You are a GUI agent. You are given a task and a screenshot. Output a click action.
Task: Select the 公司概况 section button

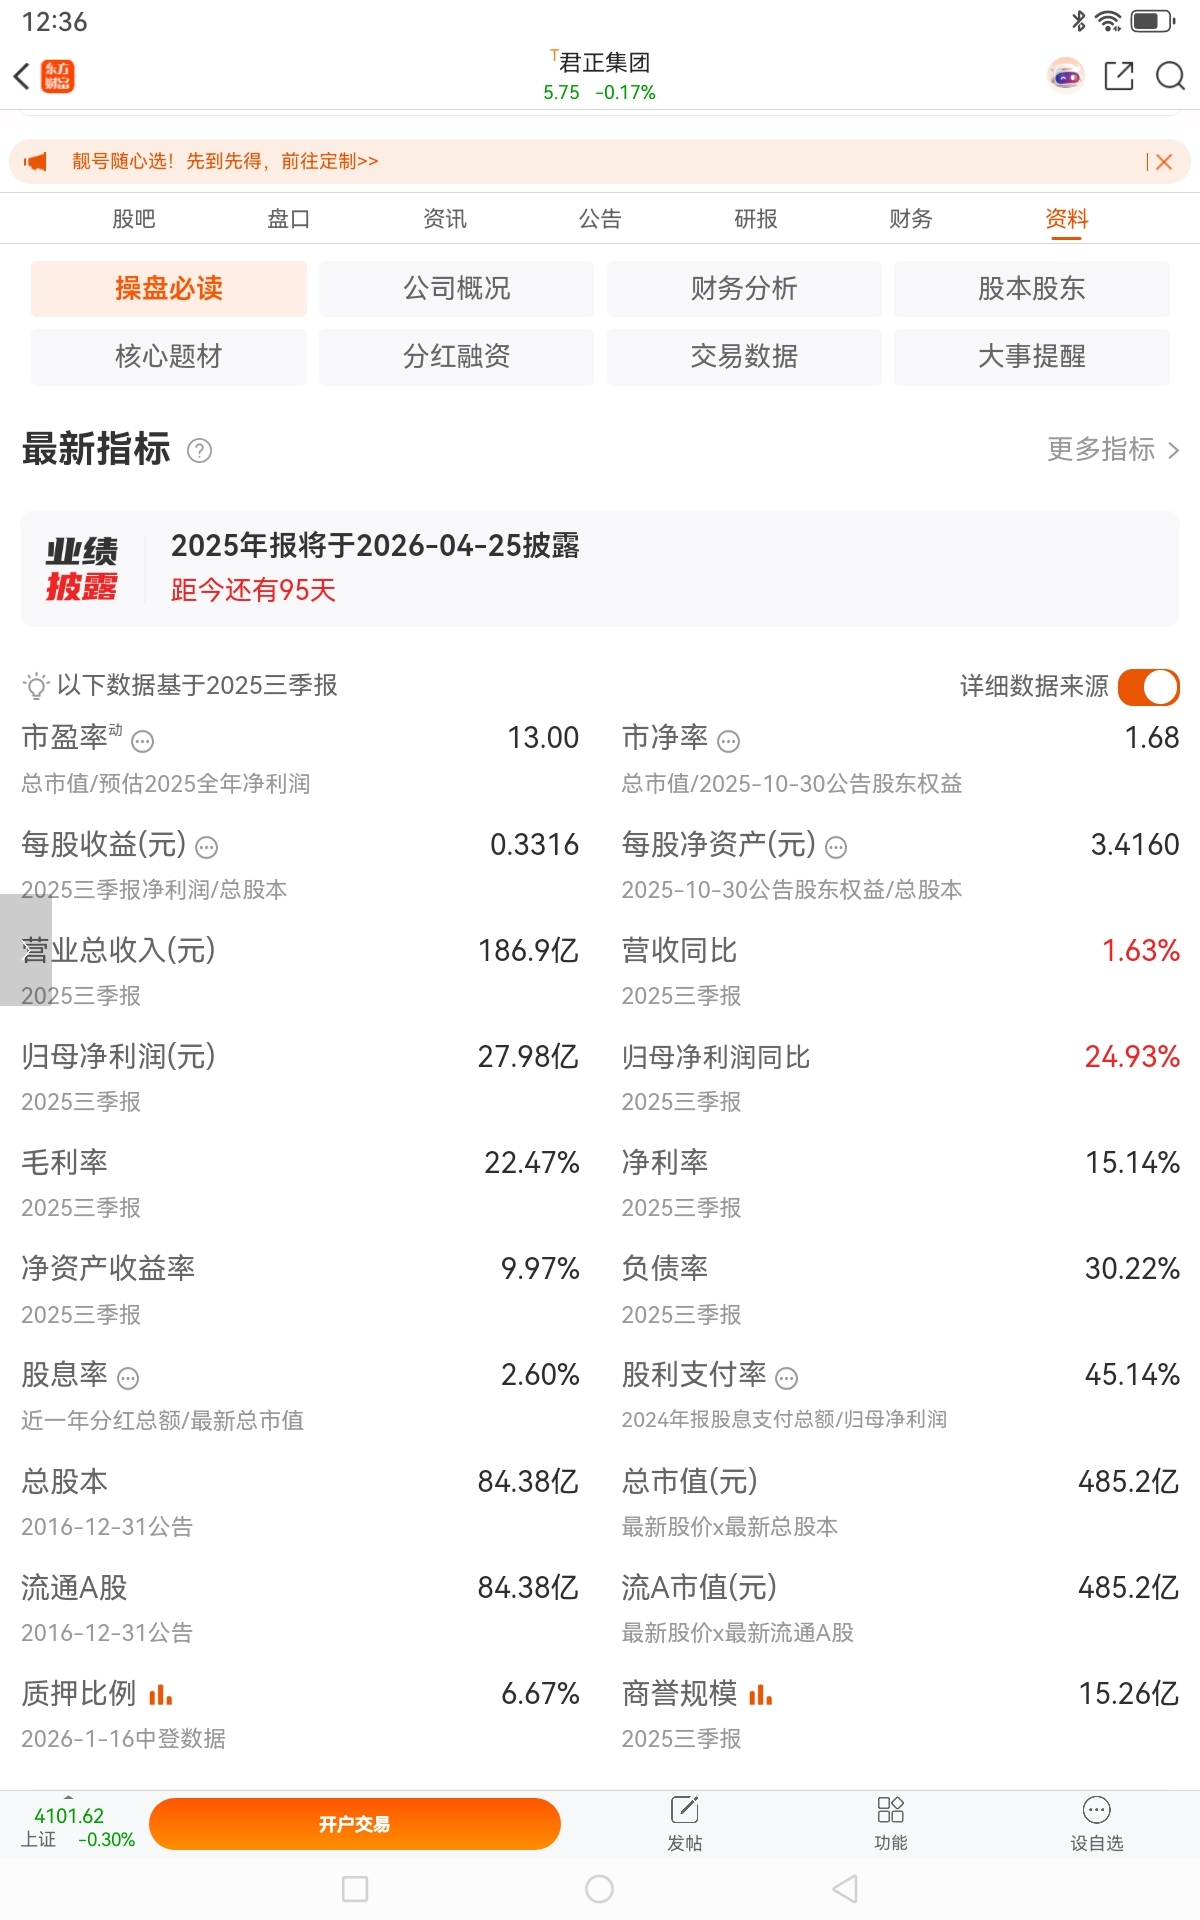[456, 289]
